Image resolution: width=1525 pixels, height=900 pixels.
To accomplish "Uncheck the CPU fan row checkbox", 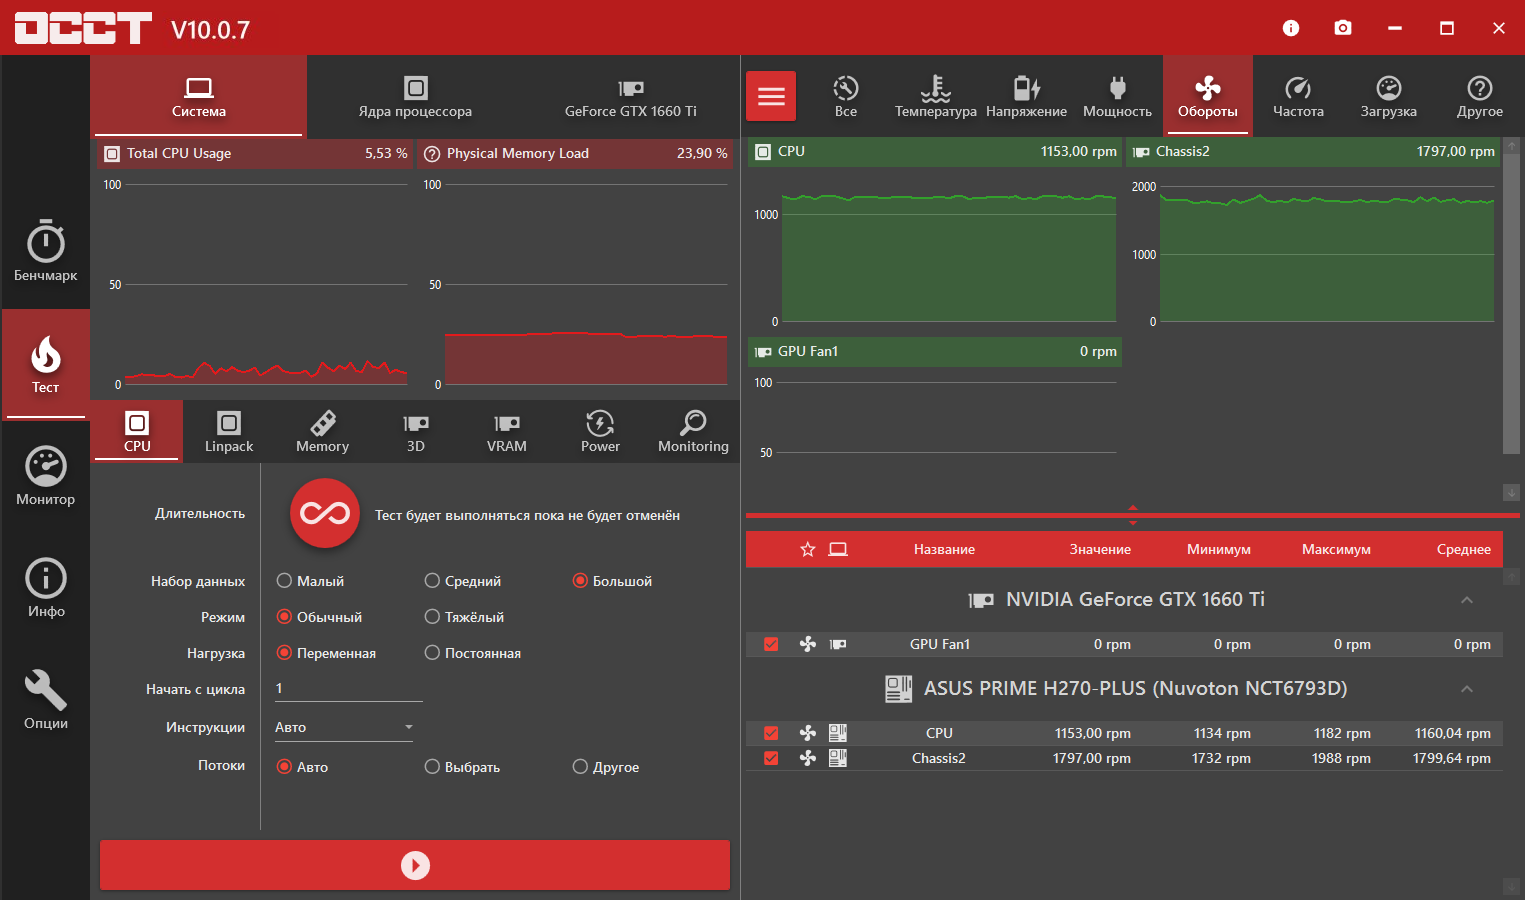I will coord(771,733).
